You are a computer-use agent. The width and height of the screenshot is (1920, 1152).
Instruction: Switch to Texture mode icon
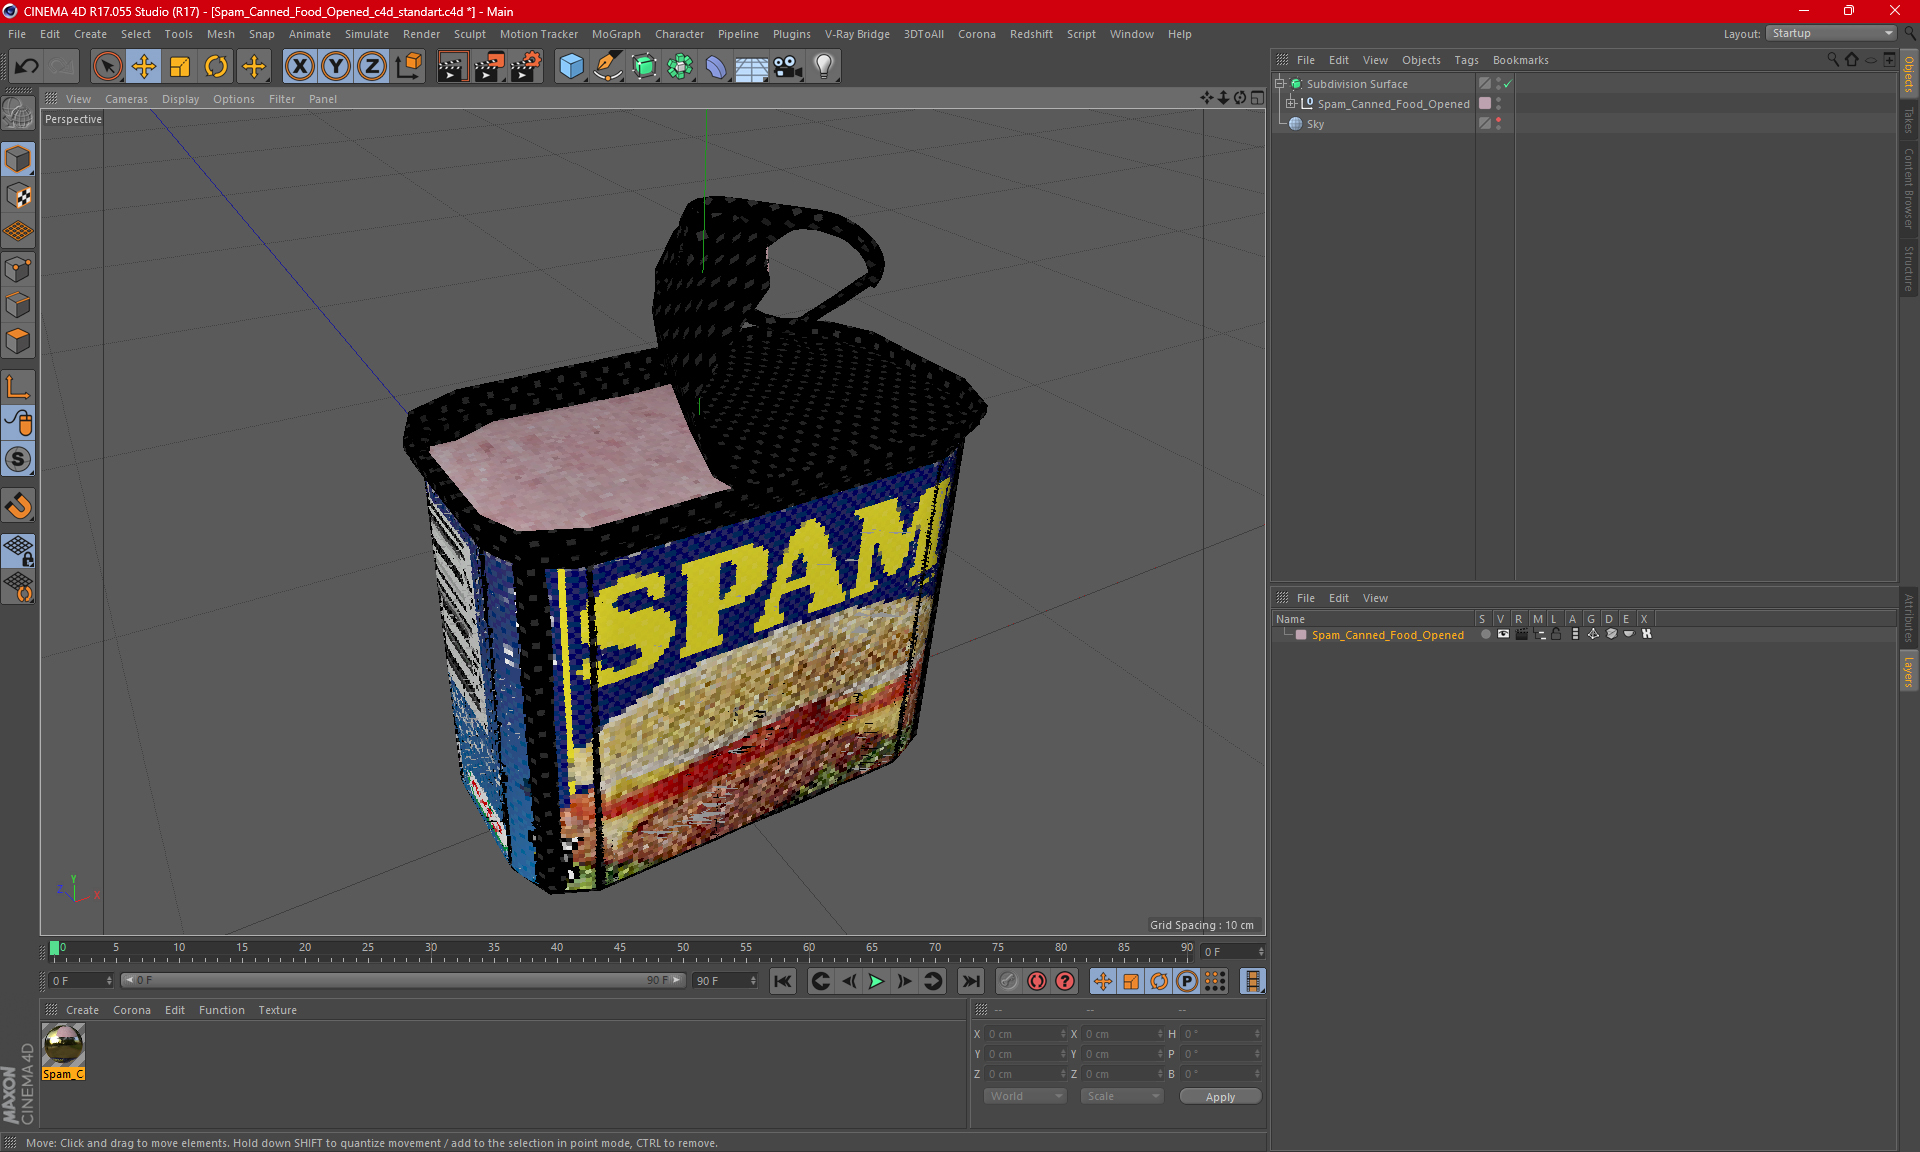pos(18,195)
